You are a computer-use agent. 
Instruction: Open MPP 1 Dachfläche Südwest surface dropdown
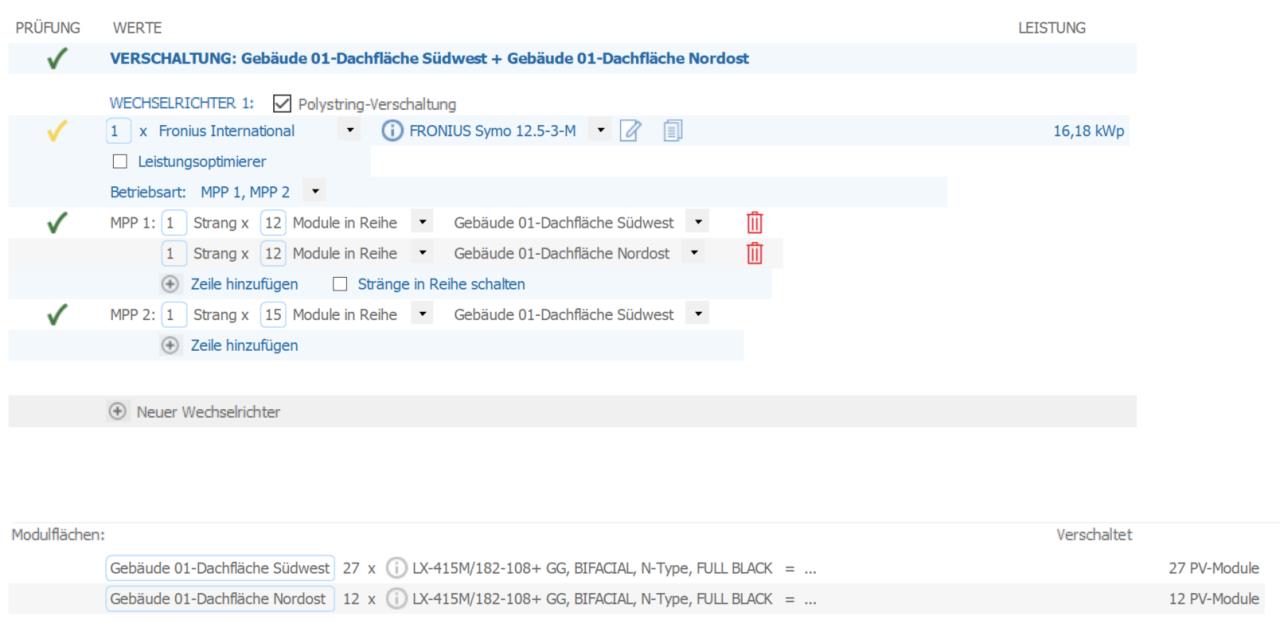(698, 223)
